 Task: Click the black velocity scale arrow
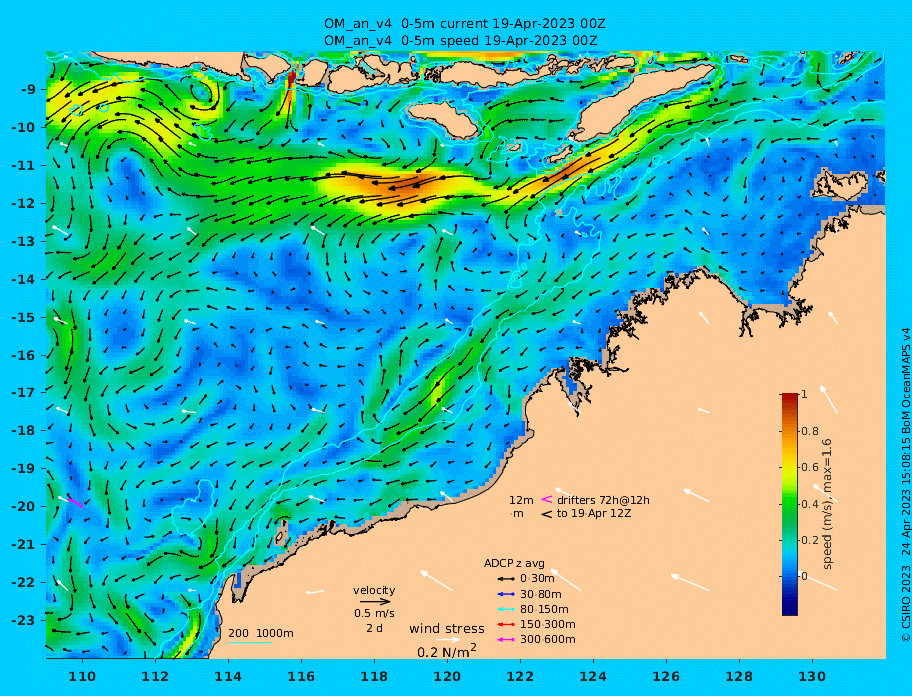tap(375, 602)
